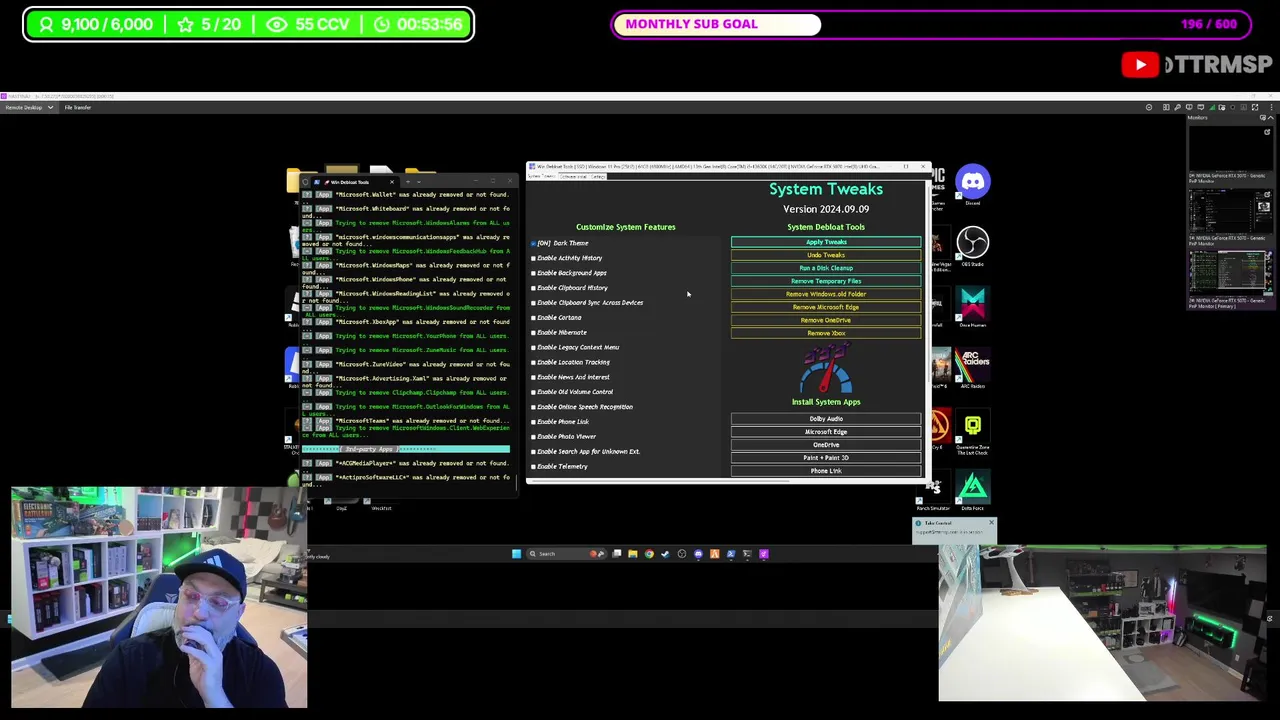Open the Delta Force desktop shortcut
The height and width of the screenshot is (720, 1280).
tap(973, 490)
